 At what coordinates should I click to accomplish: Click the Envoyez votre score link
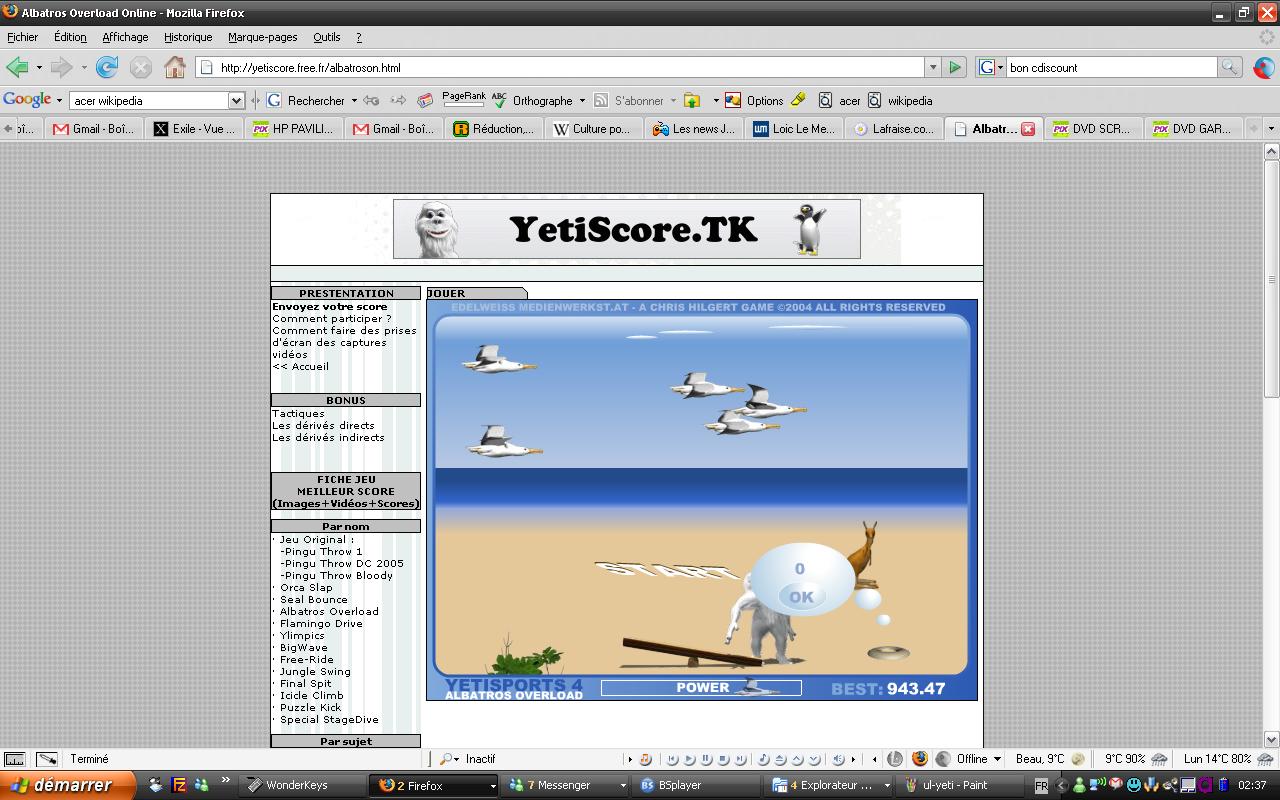point(329,307)
